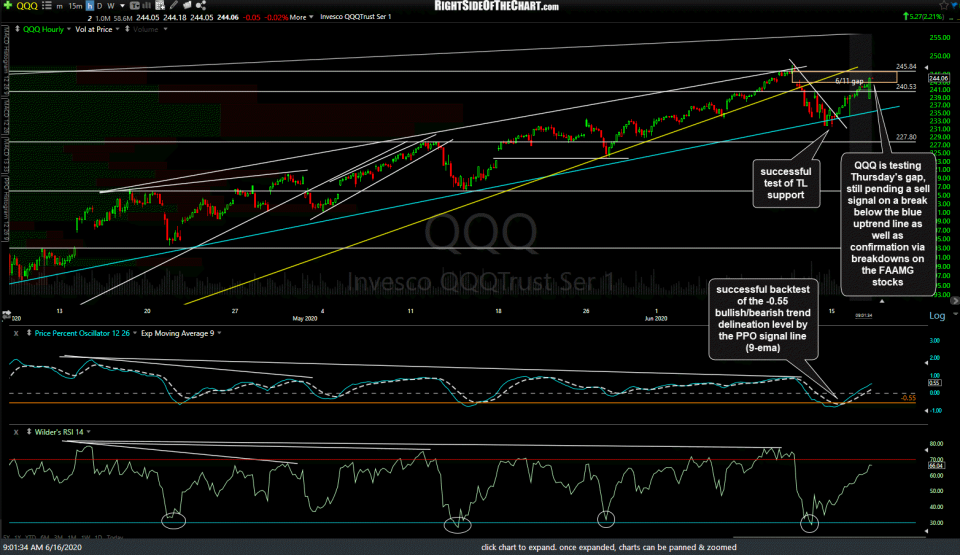Click the blue flag icon at top right
This screenshot has height=555, width=960.
tap(955, 6)
